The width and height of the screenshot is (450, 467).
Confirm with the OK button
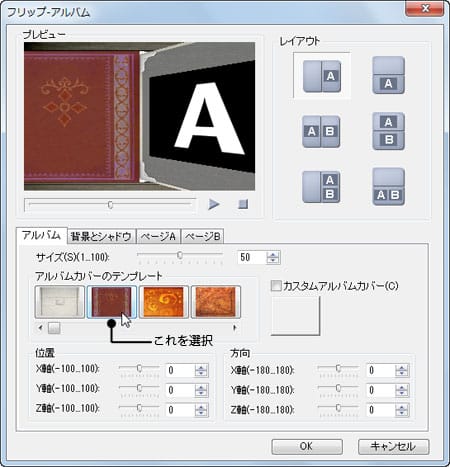(307, 446)
